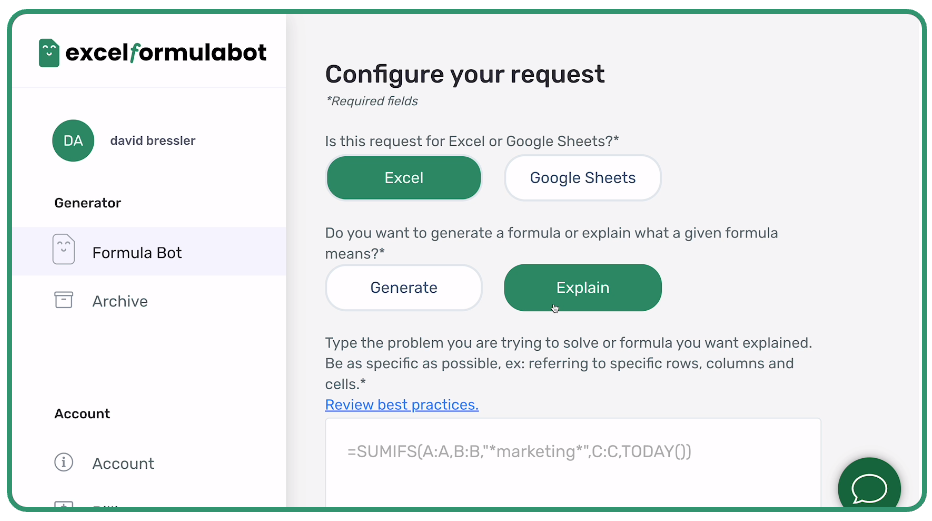
Task: Click the Generator section label
Action: [88, 203]
